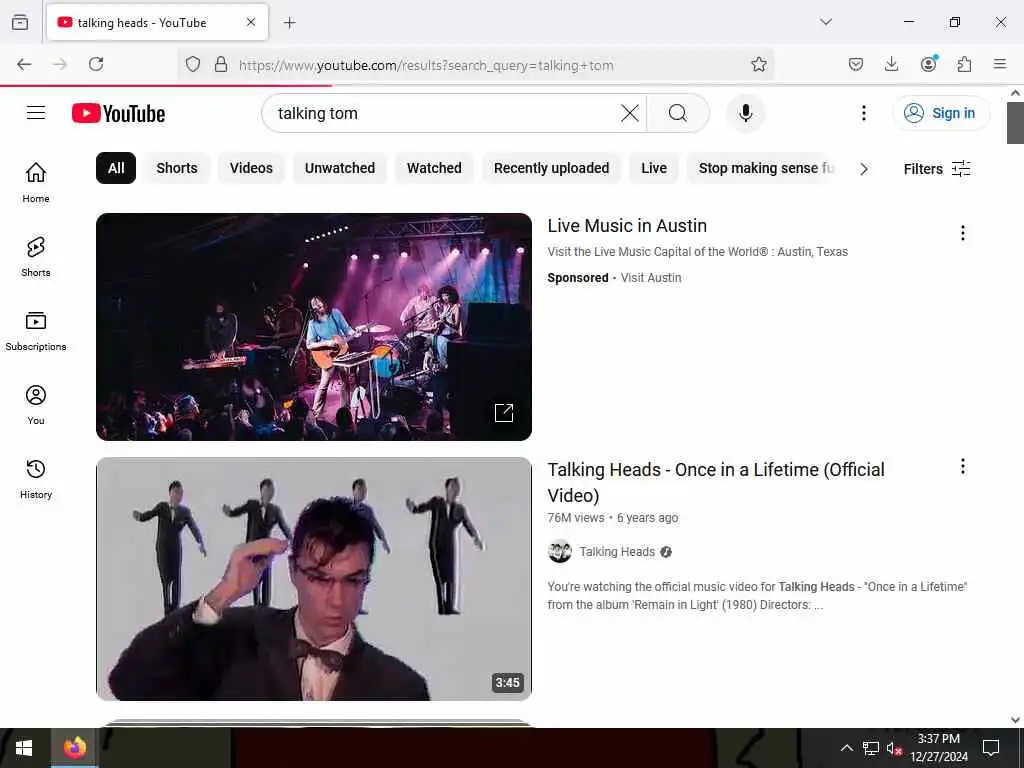Click the scrollbar down arrow
The width and height of the screenshot is (1024, 768).
[1015, 719]
